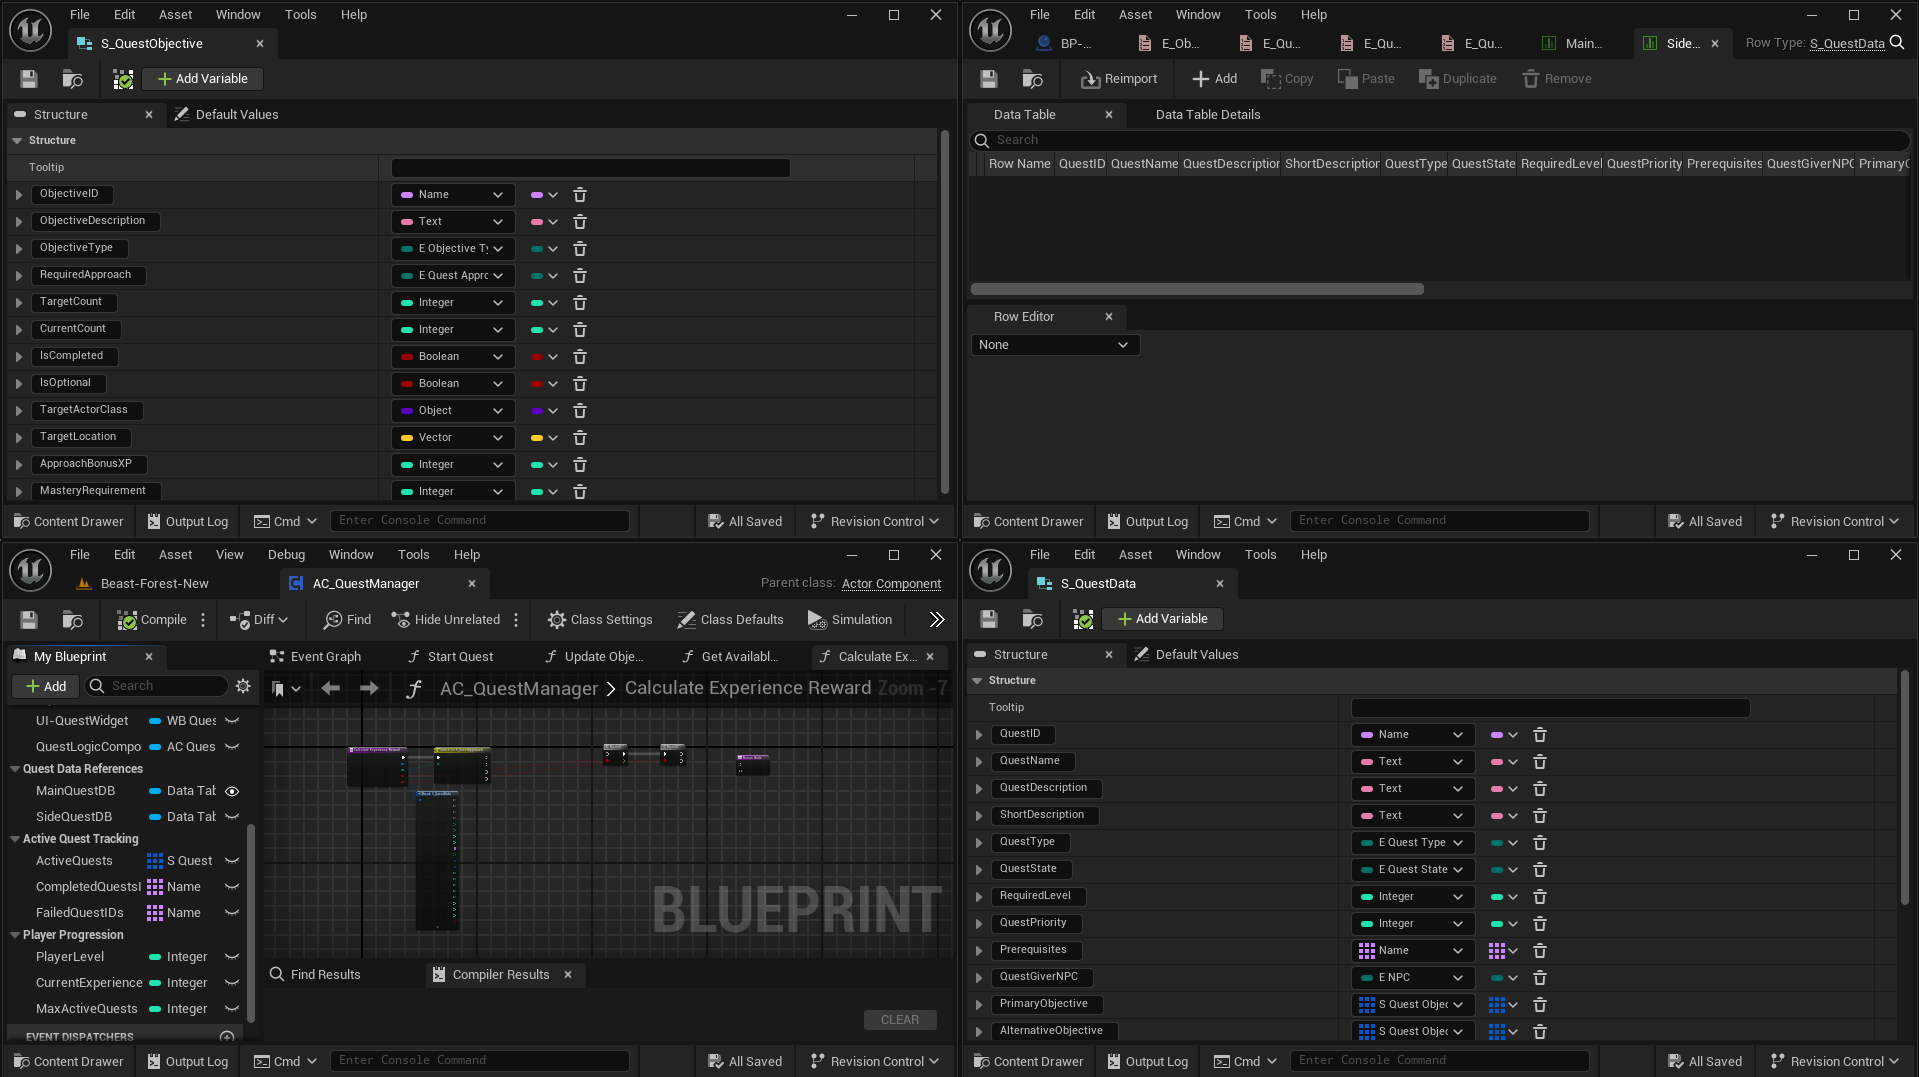Click the Simulation play icon

pos(816,620)
